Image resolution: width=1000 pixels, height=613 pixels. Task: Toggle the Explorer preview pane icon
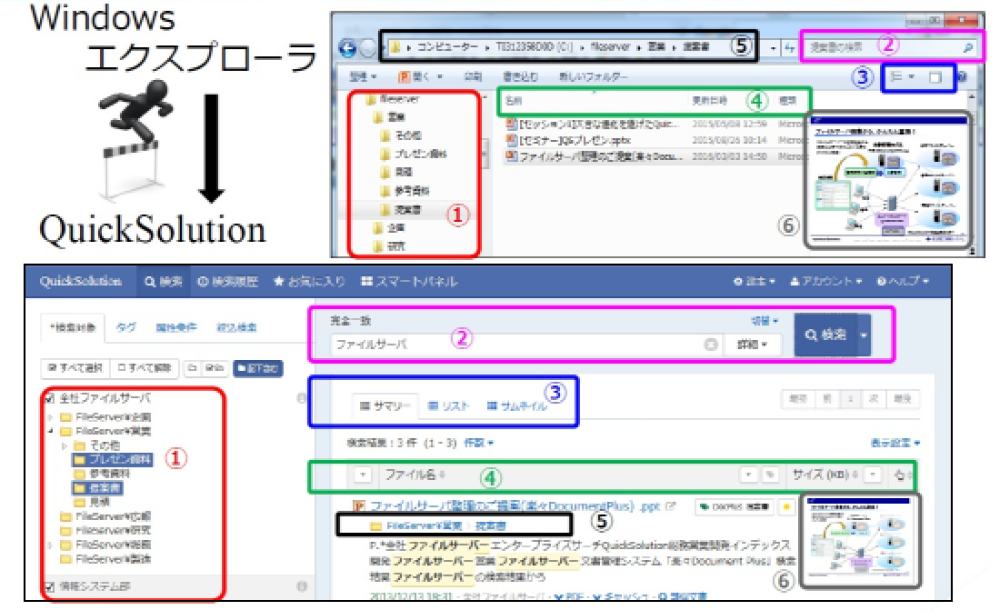pos(935,77)
